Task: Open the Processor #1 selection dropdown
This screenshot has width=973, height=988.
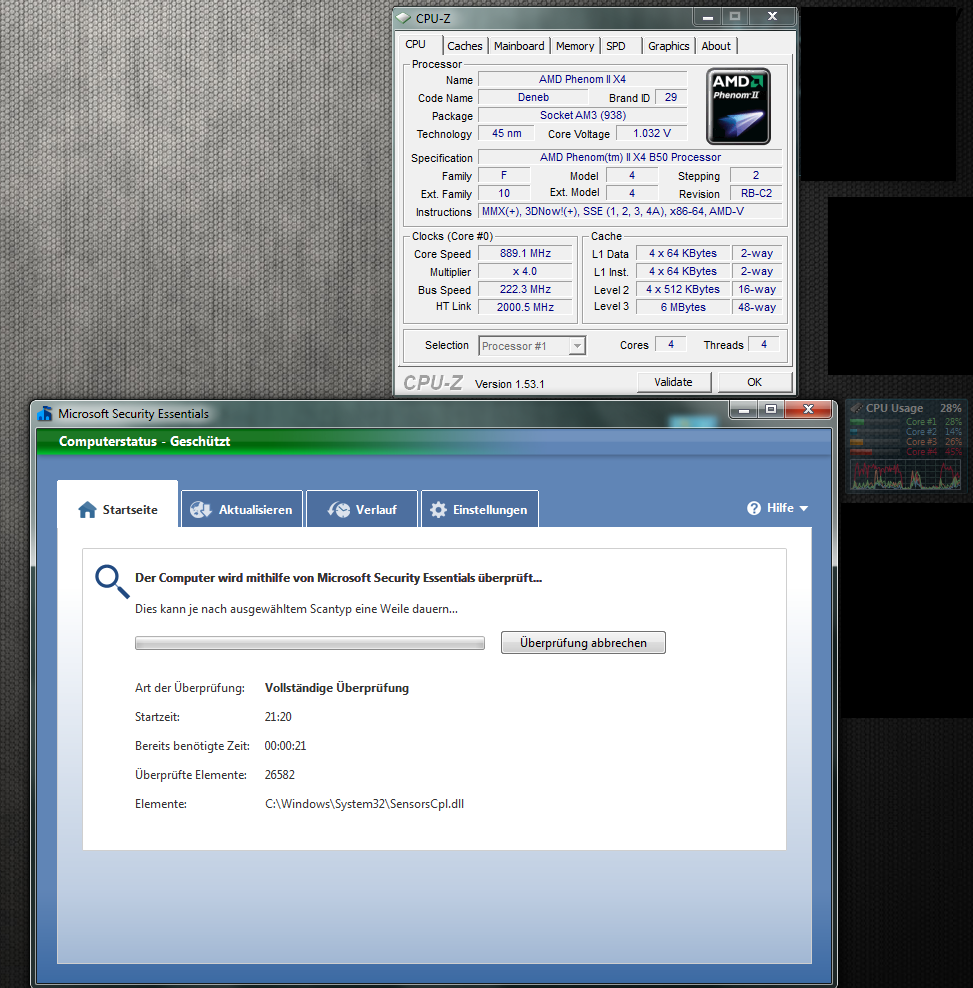Action: click(533, 346)
